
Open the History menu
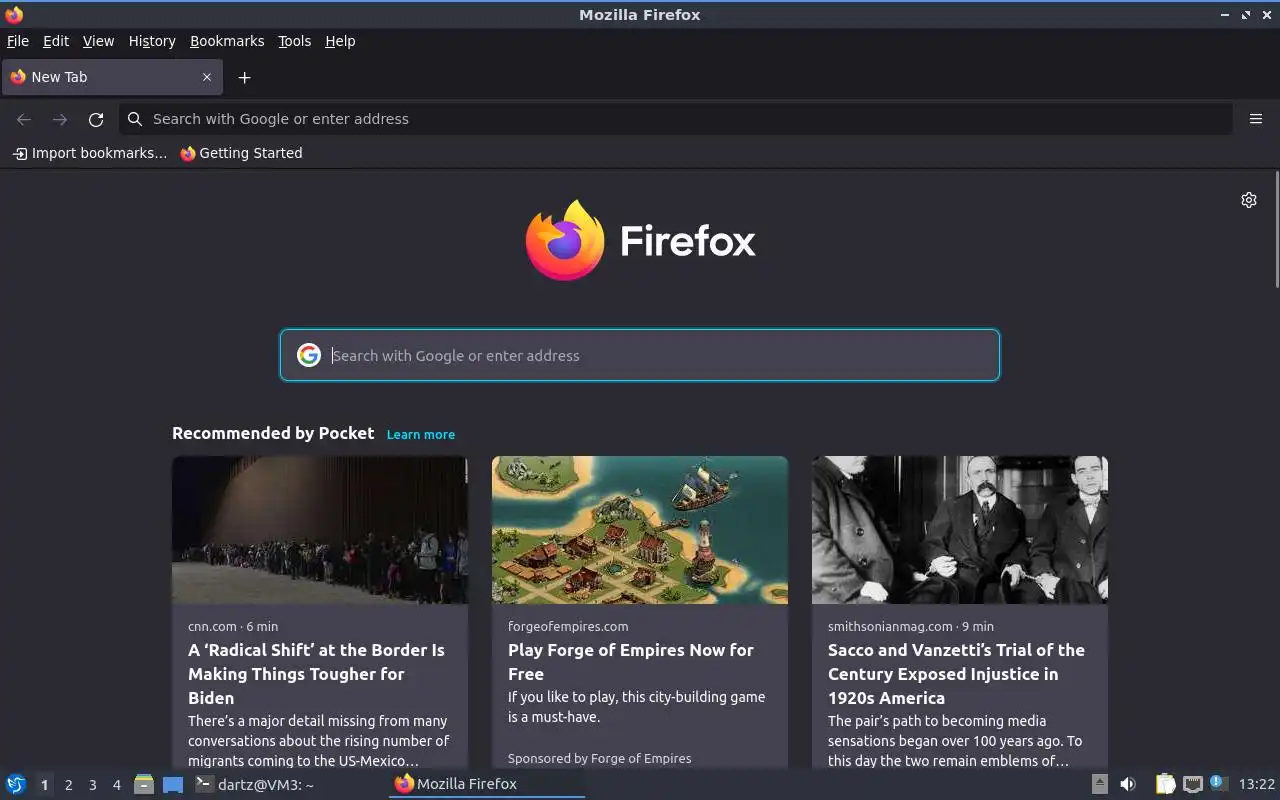pos(152,41)
